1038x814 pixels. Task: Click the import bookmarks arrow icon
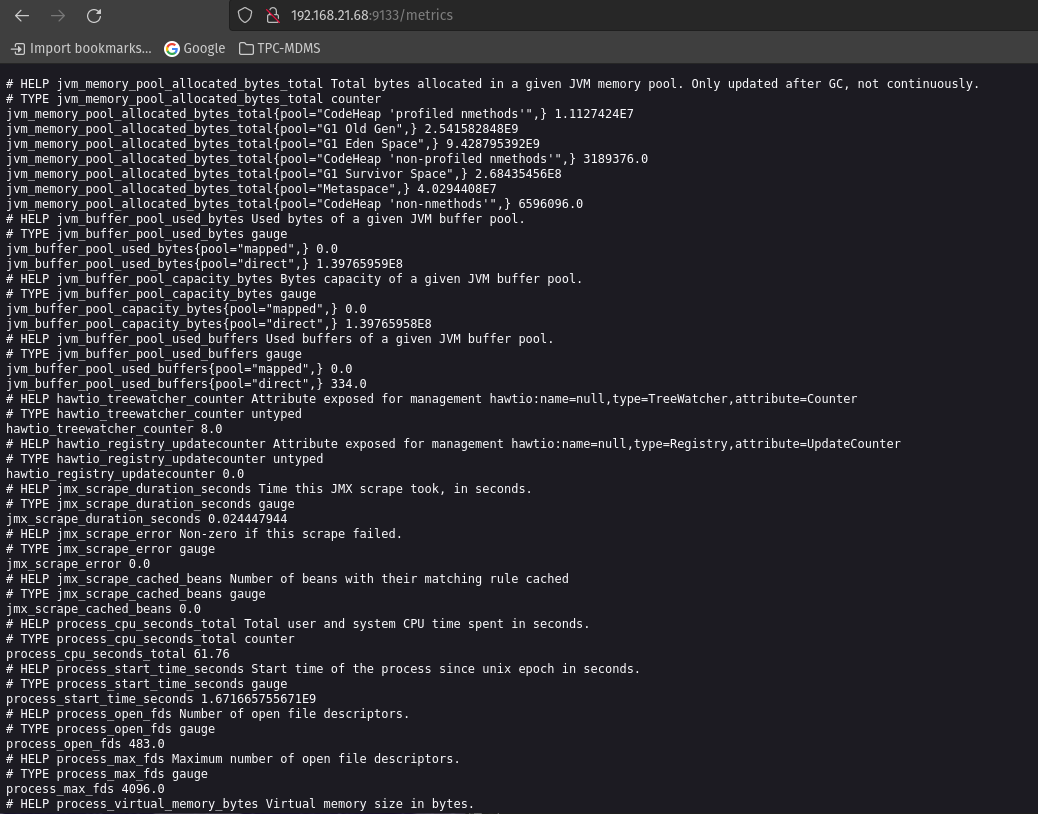coord(18,49)
